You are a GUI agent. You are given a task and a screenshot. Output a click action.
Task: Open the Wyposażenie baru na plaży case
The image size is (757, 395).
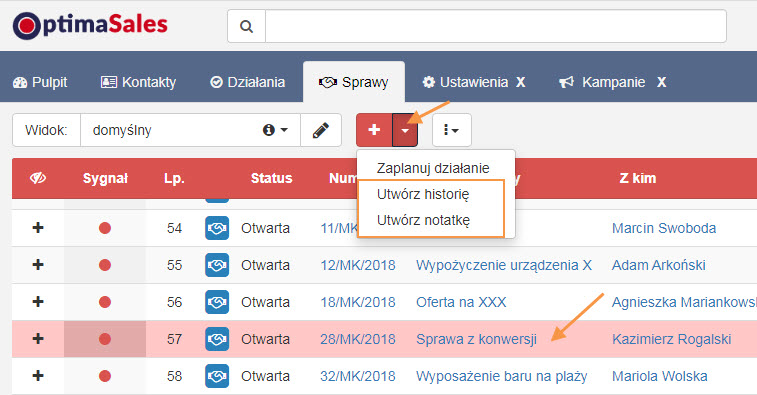coord(502,377)
